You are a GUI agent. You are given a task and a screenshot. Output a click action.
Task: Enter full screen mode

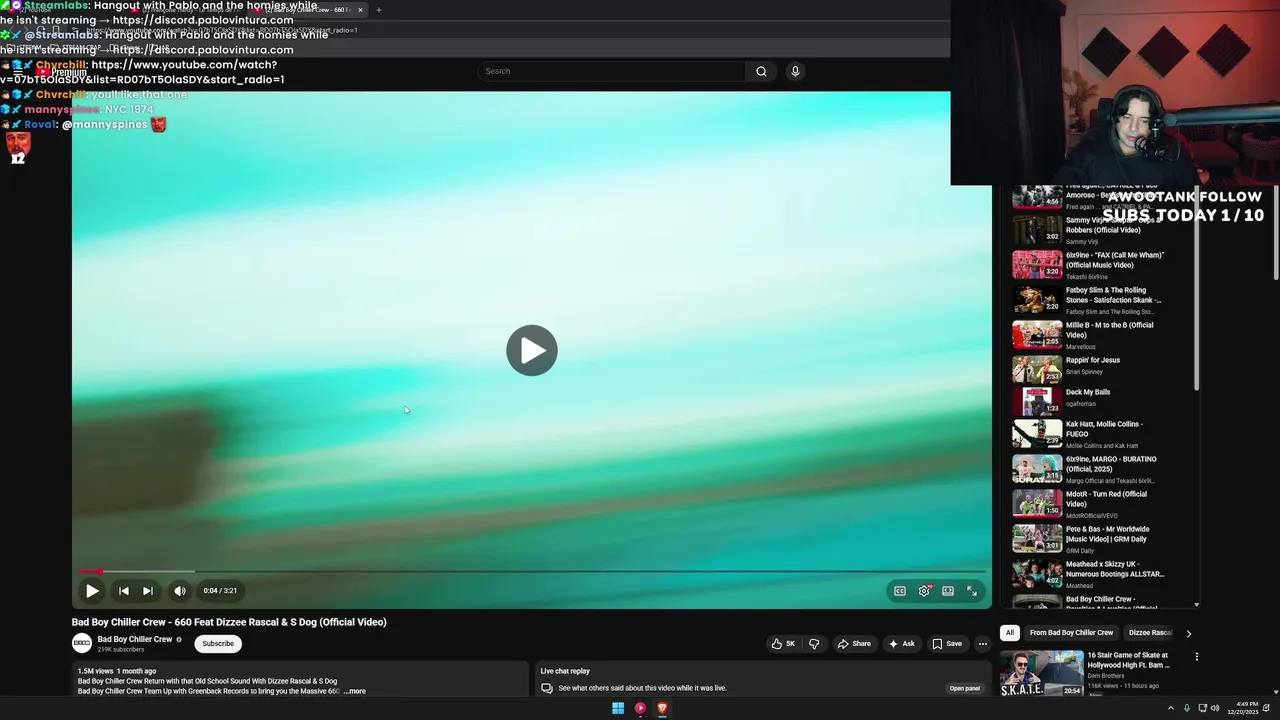972,591
